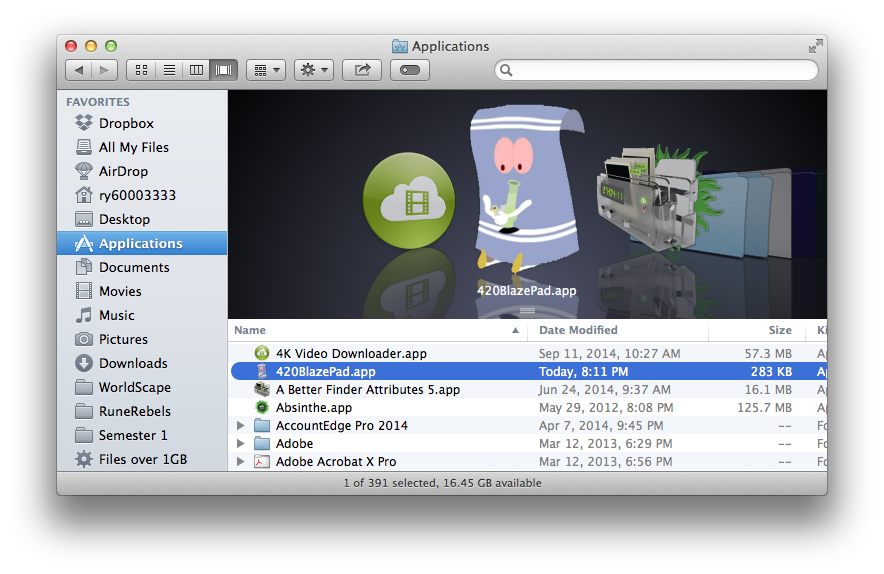
Task: Switch to Cover Flow view
Action: click(224, 70)
